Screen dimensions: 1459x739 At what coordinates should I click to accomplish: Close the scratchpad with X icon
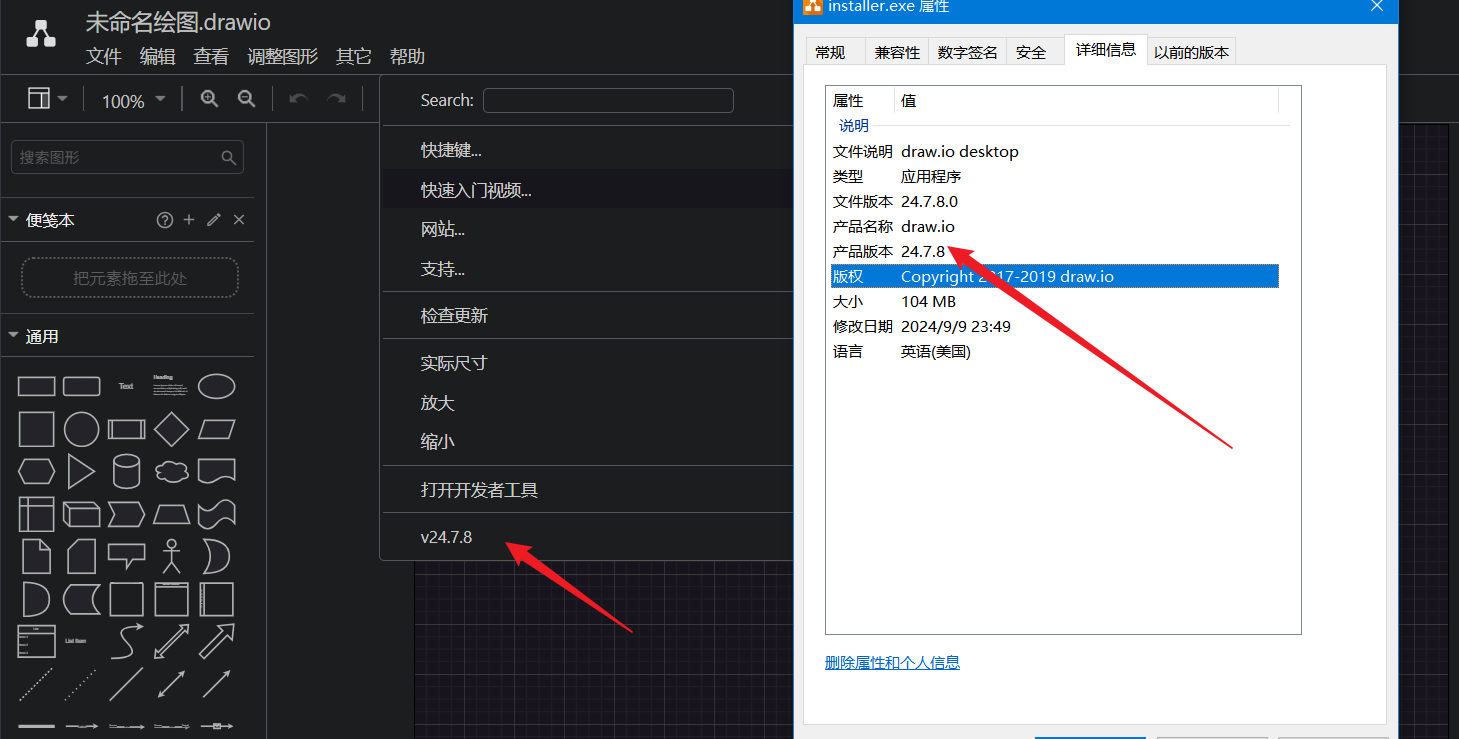point(239,220)
